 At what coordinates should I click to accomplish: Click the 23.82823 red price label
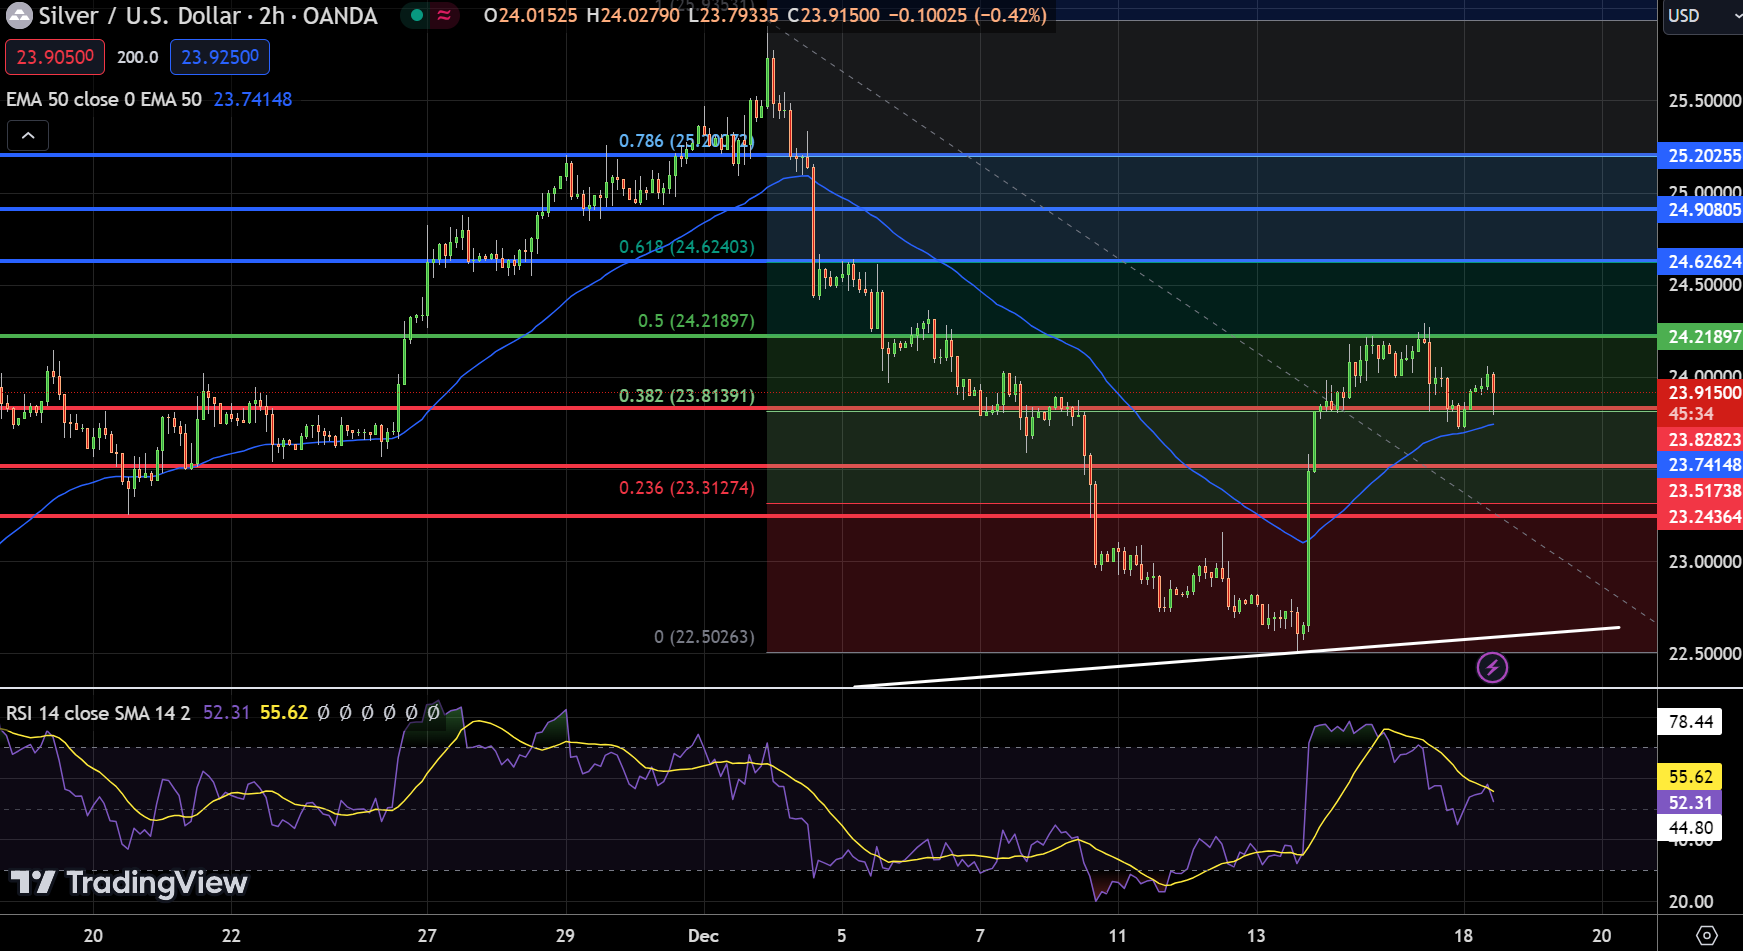(1700, 440)
